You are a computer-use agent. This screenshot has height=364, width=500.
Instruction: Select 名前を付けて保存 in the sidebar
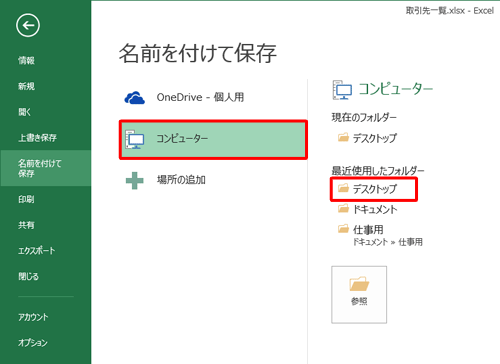coord(45,168)
